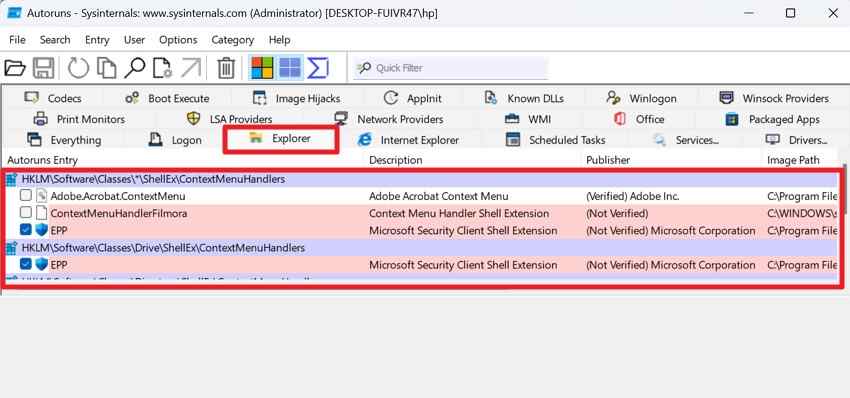Switch to the Logon tab

[x=175, y=140]
